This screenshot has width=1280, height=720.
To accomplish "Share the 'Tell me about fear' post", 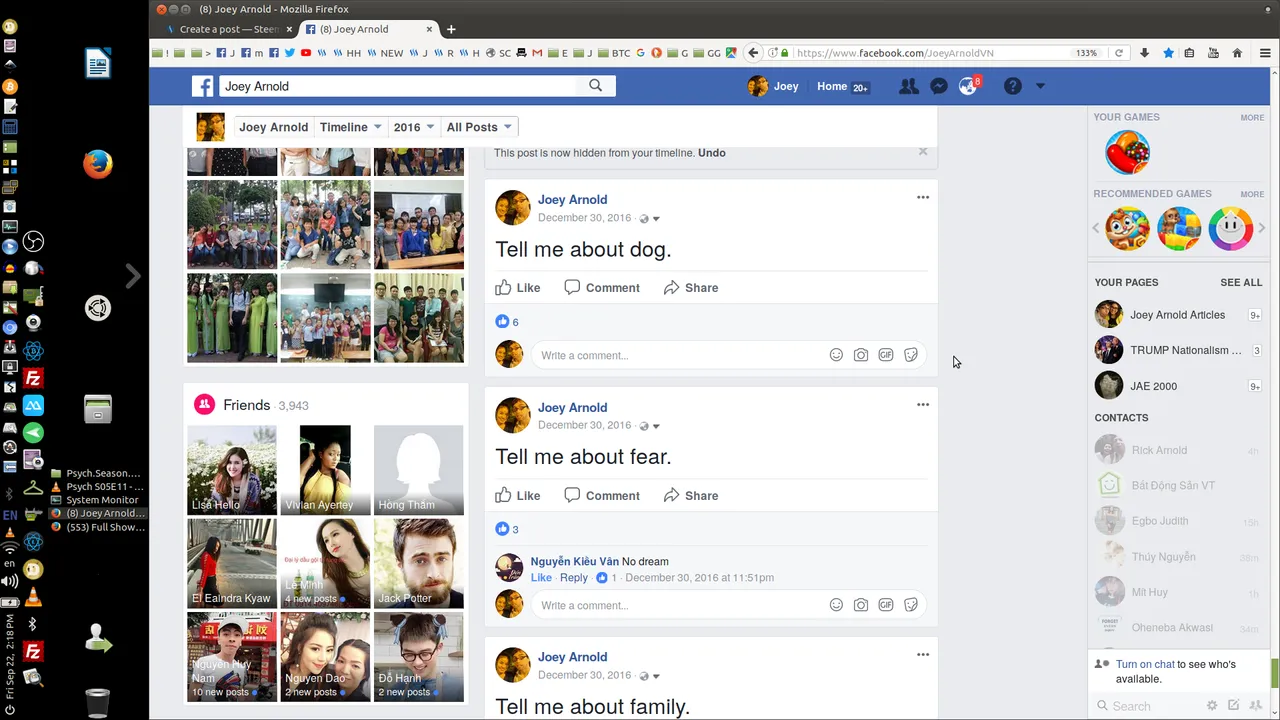I will [x=691, y=496].
